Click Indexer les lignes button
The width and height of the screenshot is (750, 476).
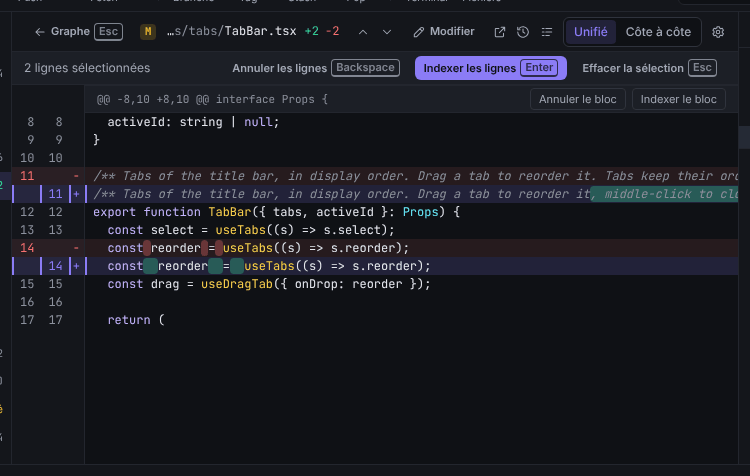click(491, 68)
